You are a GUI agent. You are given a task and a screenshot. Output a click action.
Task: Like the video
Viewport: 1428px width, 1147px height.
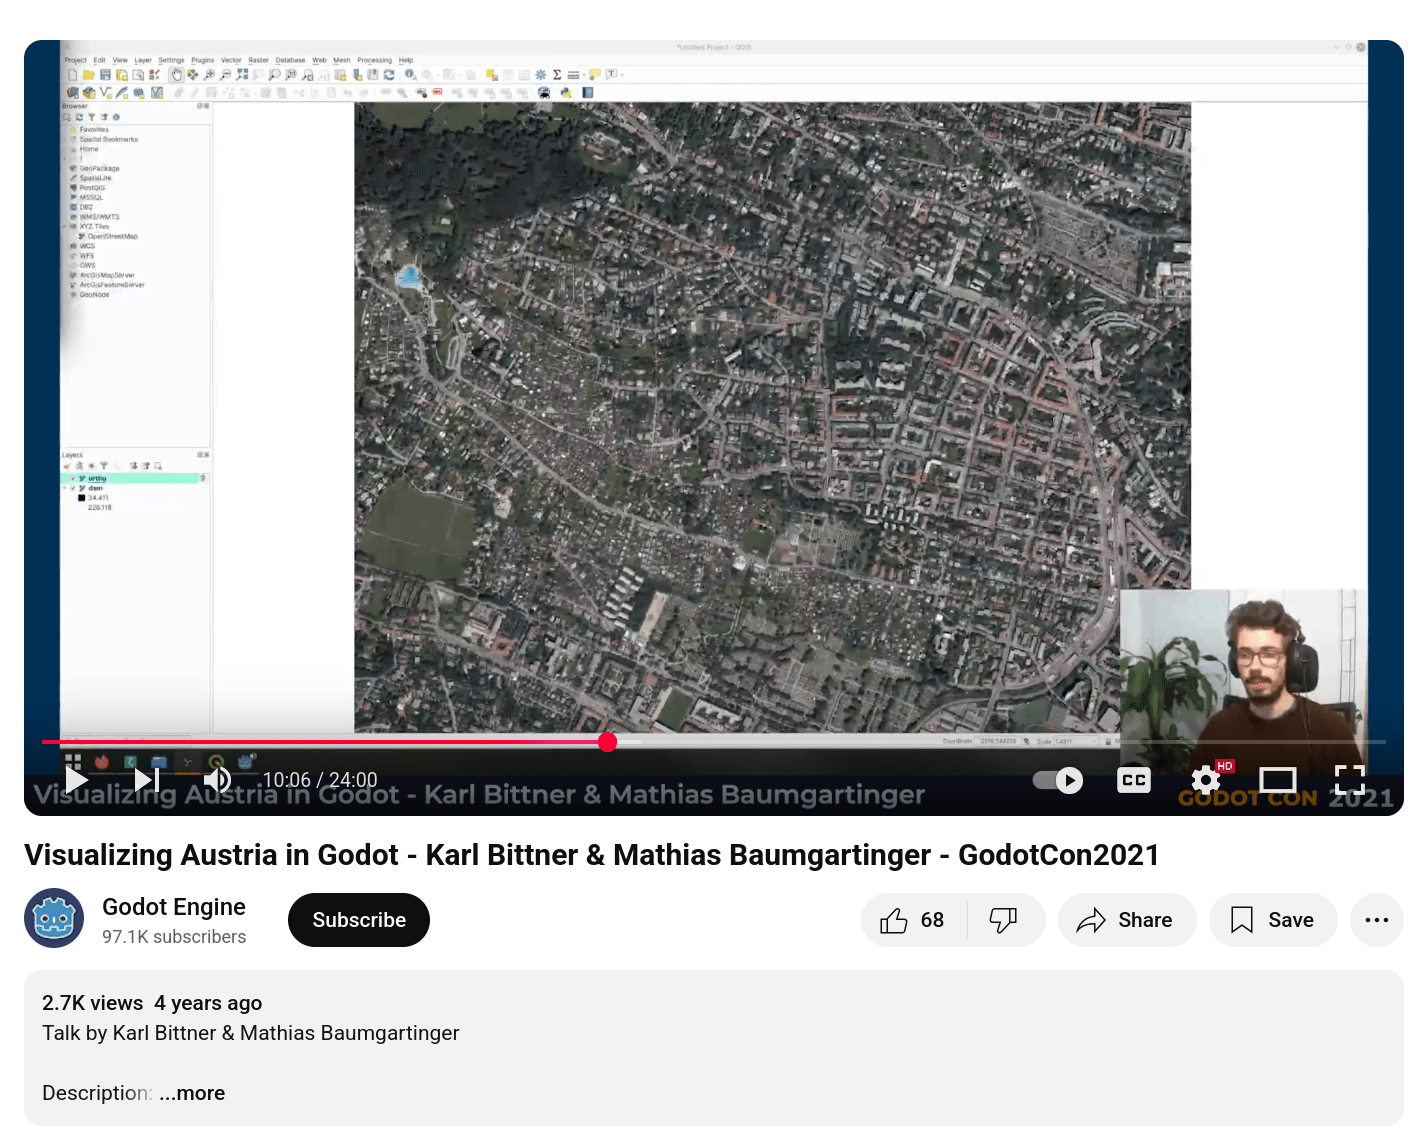pyautogui.click(x=913, y=920)
